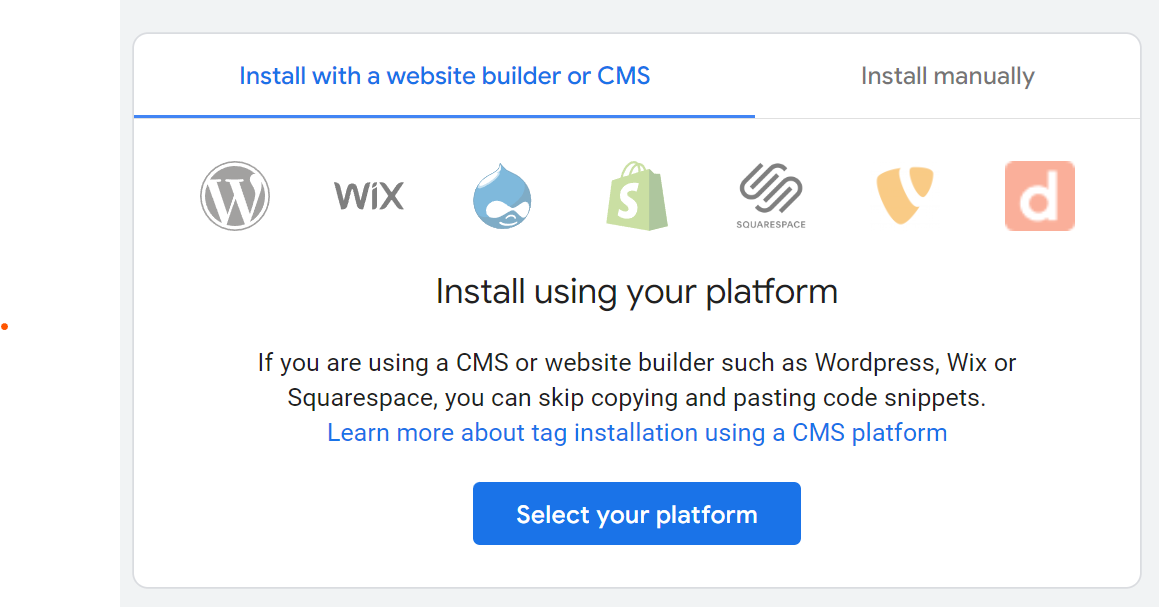Click the gray area below the card
This screenshot has height=607, width=1159.
click(637, 598)
